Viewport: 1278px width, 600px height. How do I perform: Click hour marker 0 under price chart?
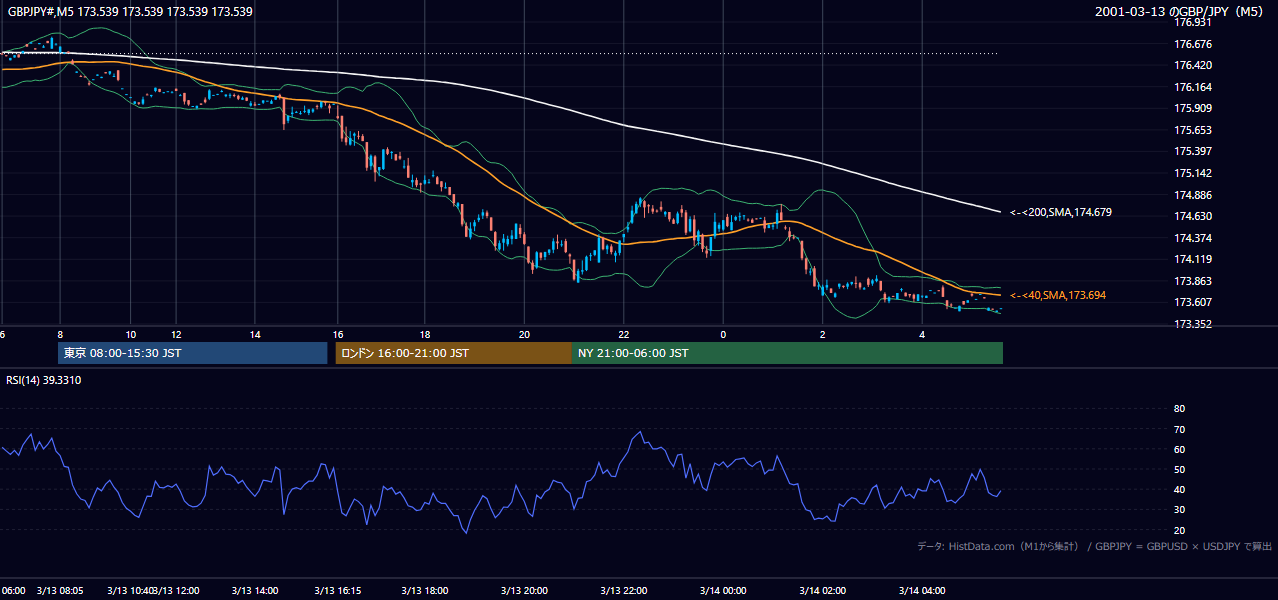pyautogui.click(x=723, y=334)
